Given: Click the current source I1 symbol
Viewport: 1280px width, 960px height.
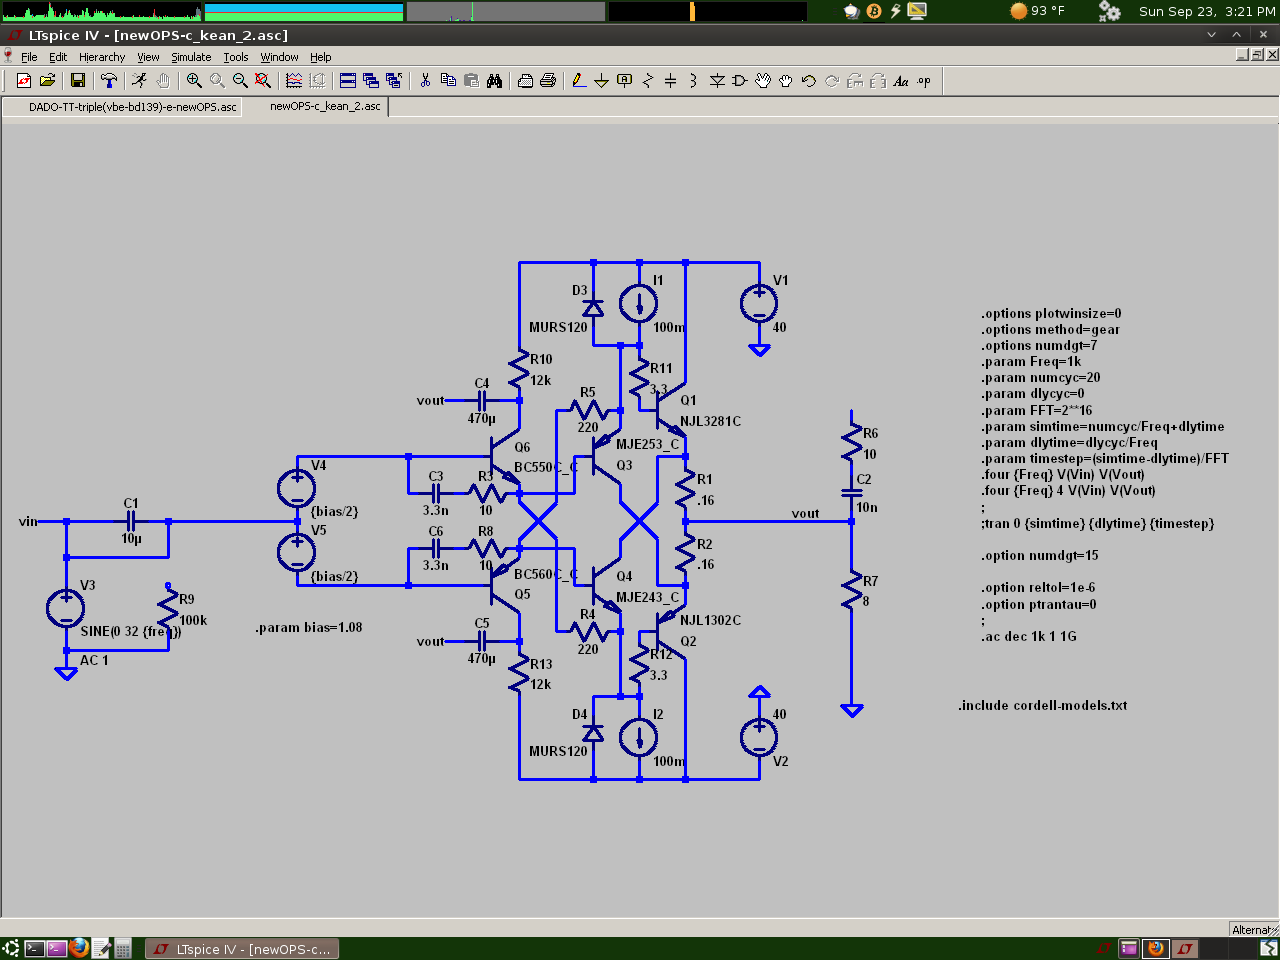Looking at the screenshot, I should [639, 304].
